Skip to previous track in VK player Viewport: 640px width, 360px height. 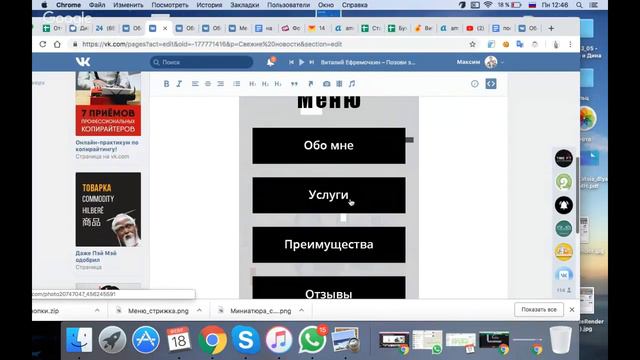click(291, 62)
